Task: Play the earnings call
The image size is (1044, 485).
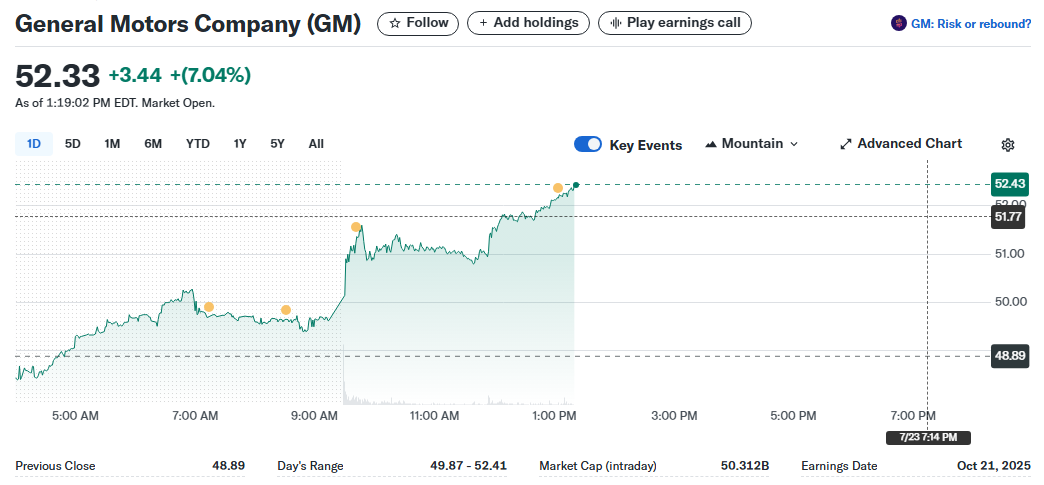Action: [675, 23]
